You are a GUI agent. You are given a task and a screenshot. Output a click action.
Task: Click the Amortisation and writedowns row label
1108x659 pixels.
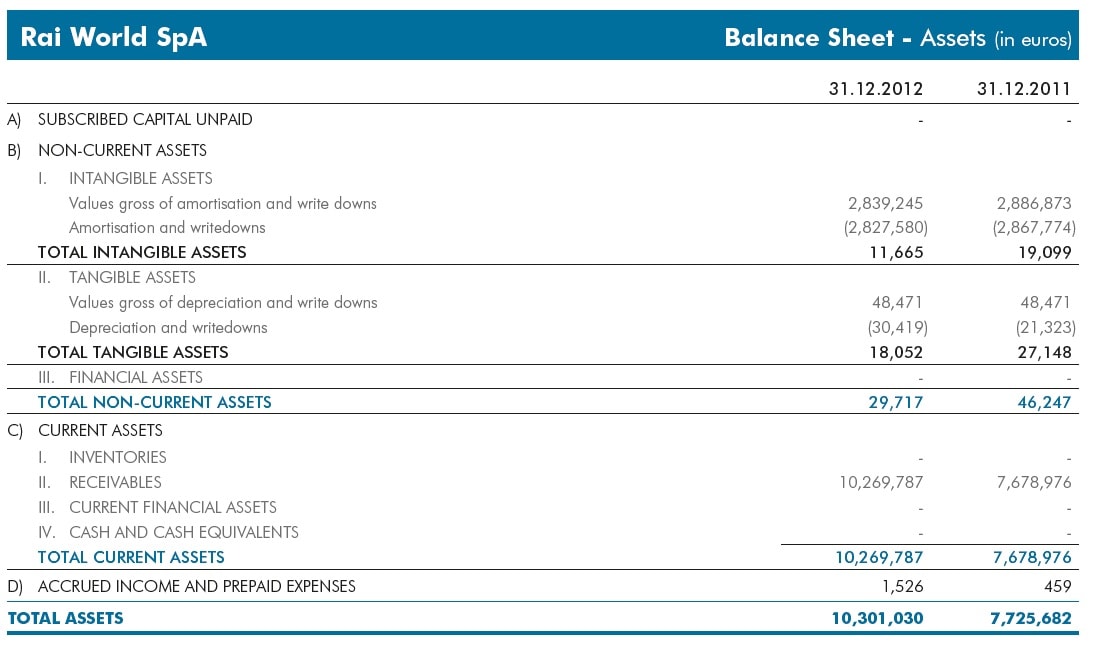(167, 227)
